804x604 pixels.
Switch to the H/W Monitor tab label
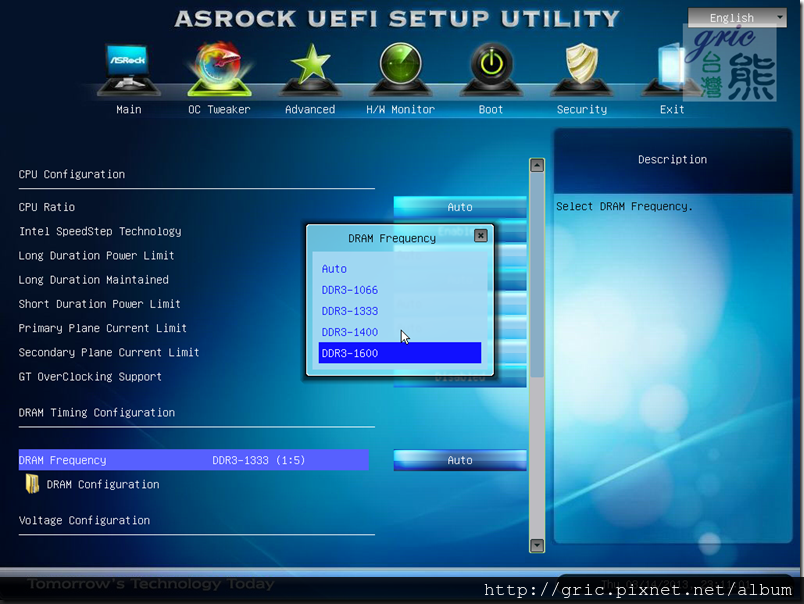click(400, 109)
